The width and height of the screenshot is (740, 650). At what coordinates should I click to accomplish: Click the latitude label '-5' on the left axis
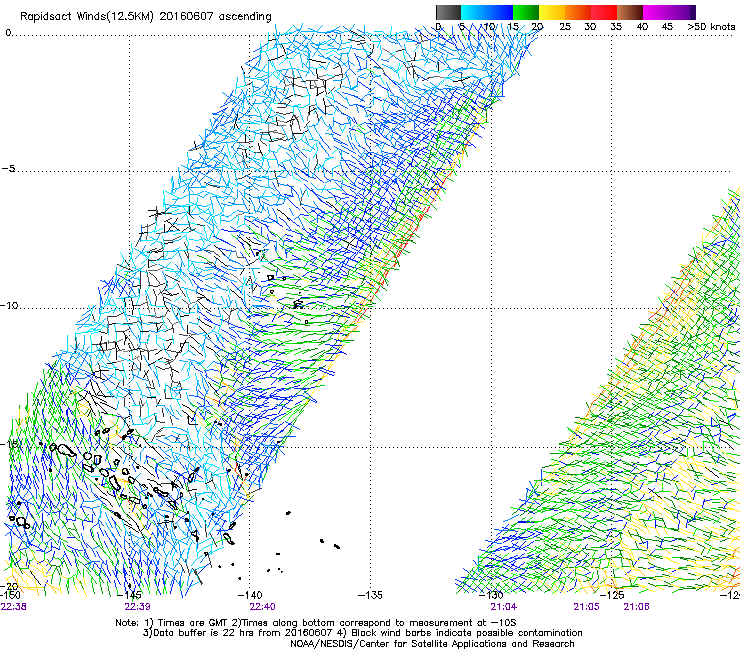pyautogui.click(x=8, y=169)
